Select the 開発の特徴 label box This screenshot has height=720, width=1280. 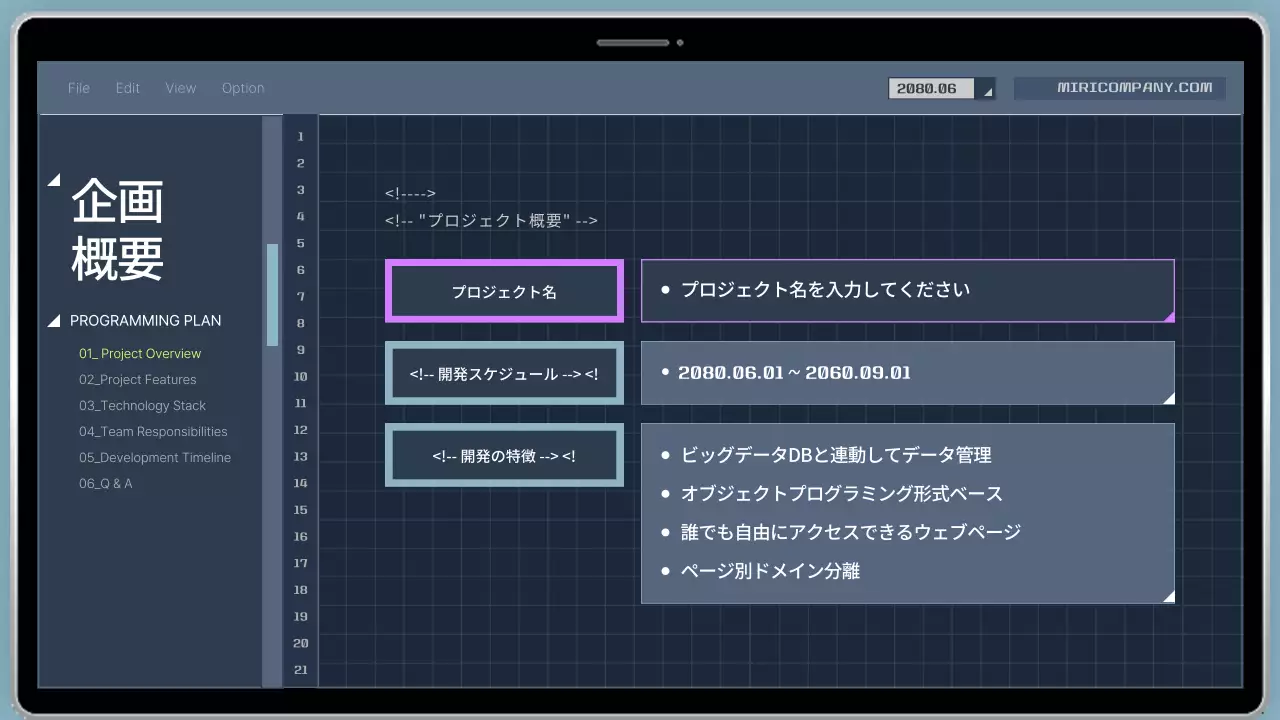tap(504, 455)
